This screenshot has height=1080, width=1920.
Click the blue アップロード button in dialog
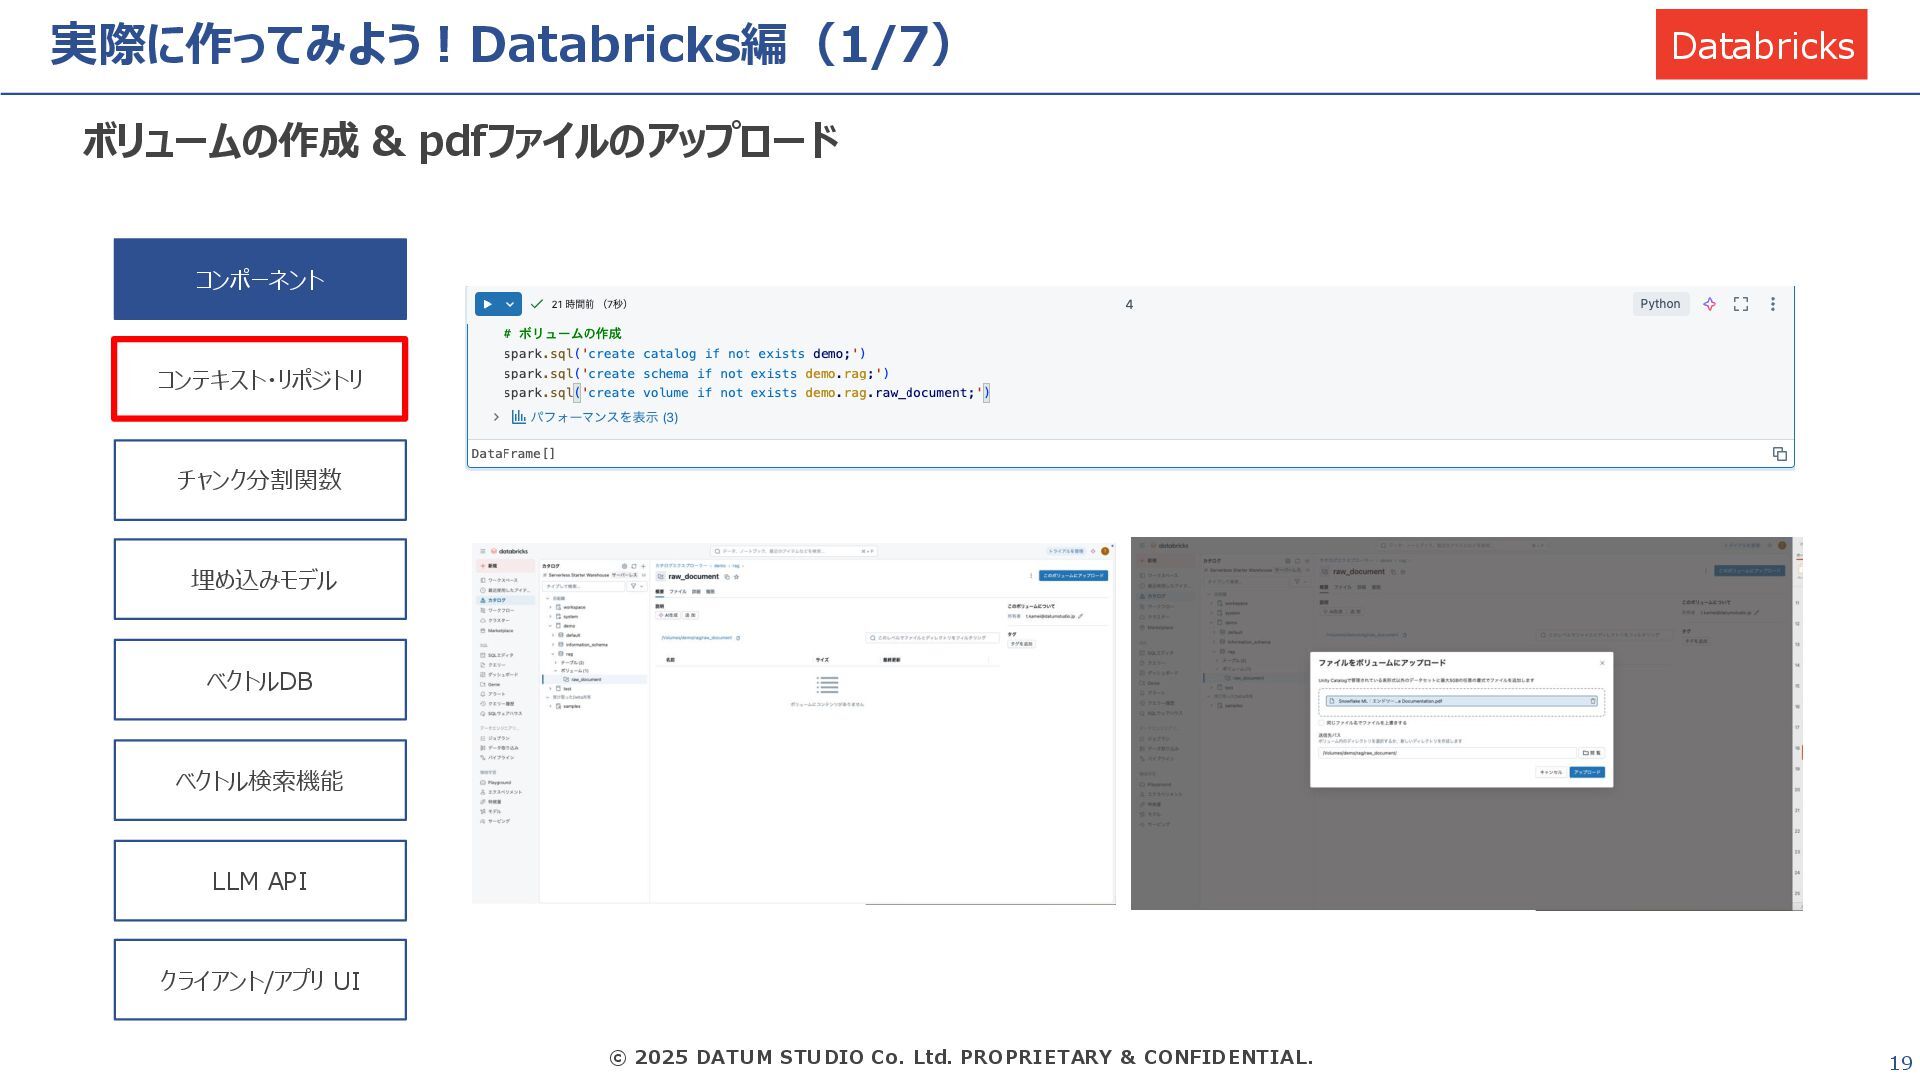1587,772
